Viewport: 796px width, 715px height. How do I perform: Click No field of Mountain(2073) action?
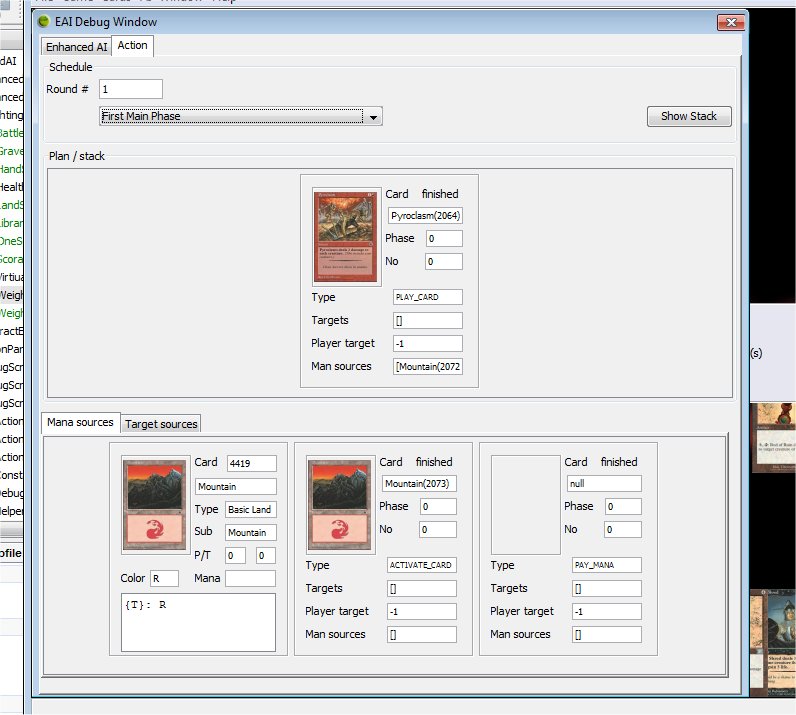click(438, 530)
